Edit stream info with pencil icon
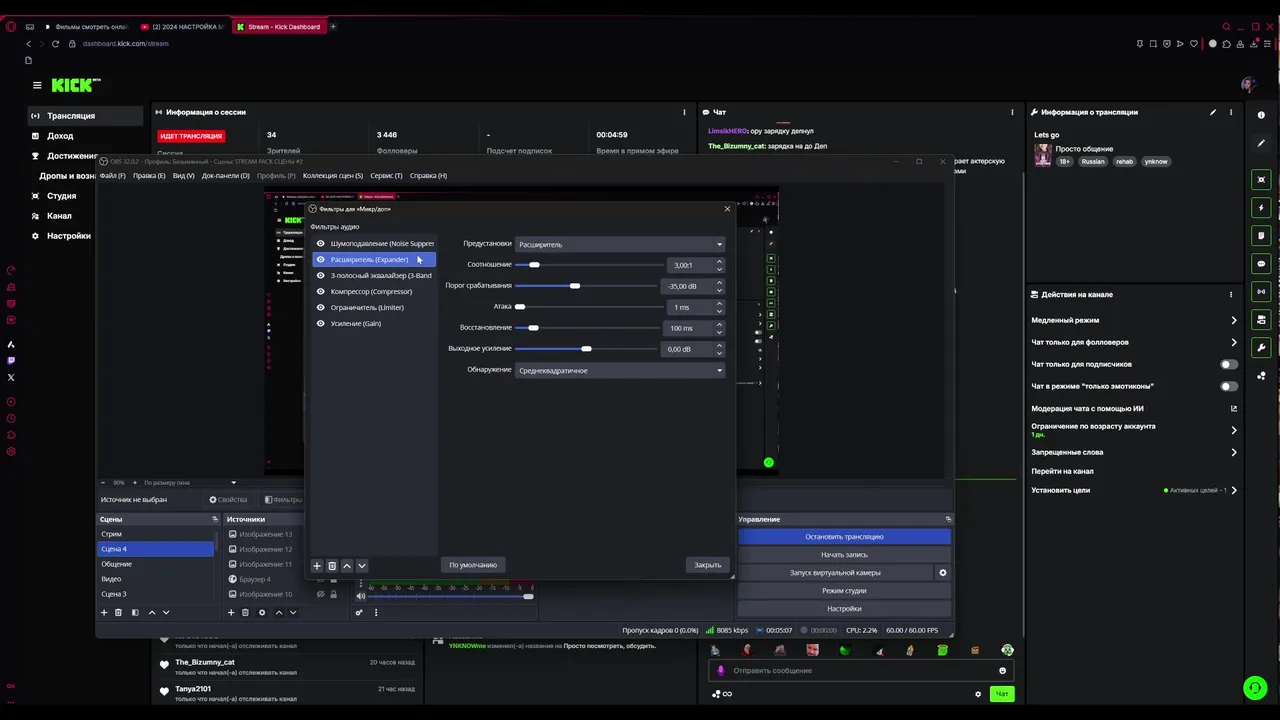1280x720 pixels. click(1213, 112)
